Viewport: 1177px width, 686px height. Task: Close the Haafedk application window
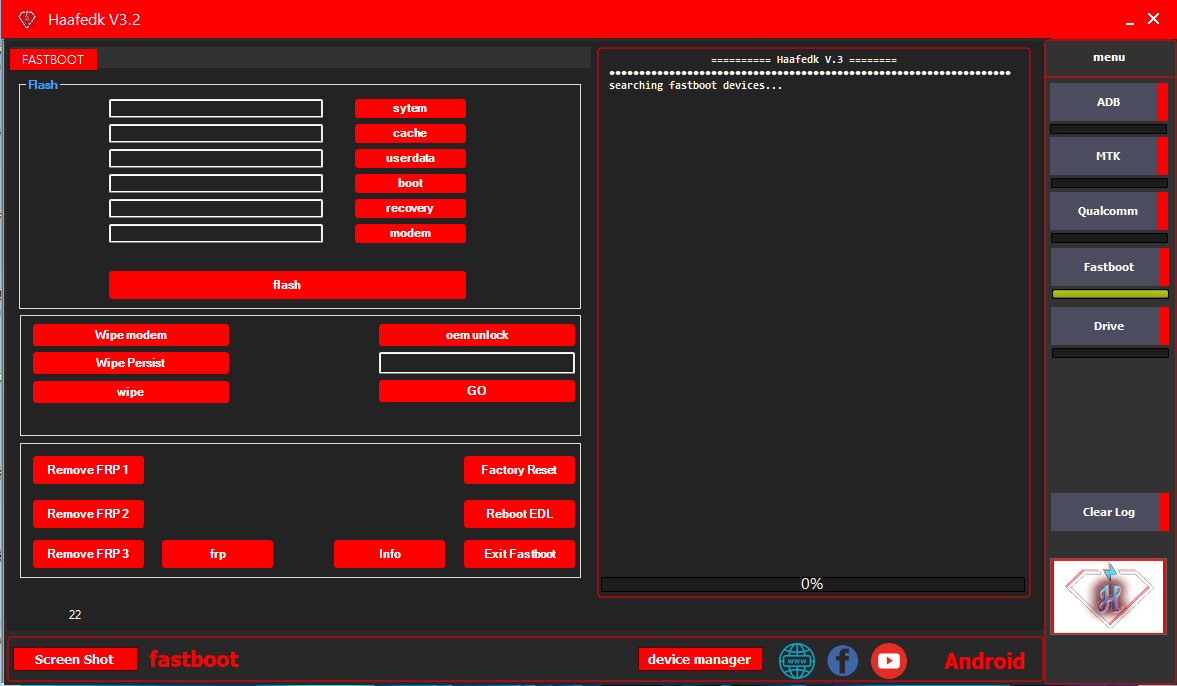(1154, 19)
